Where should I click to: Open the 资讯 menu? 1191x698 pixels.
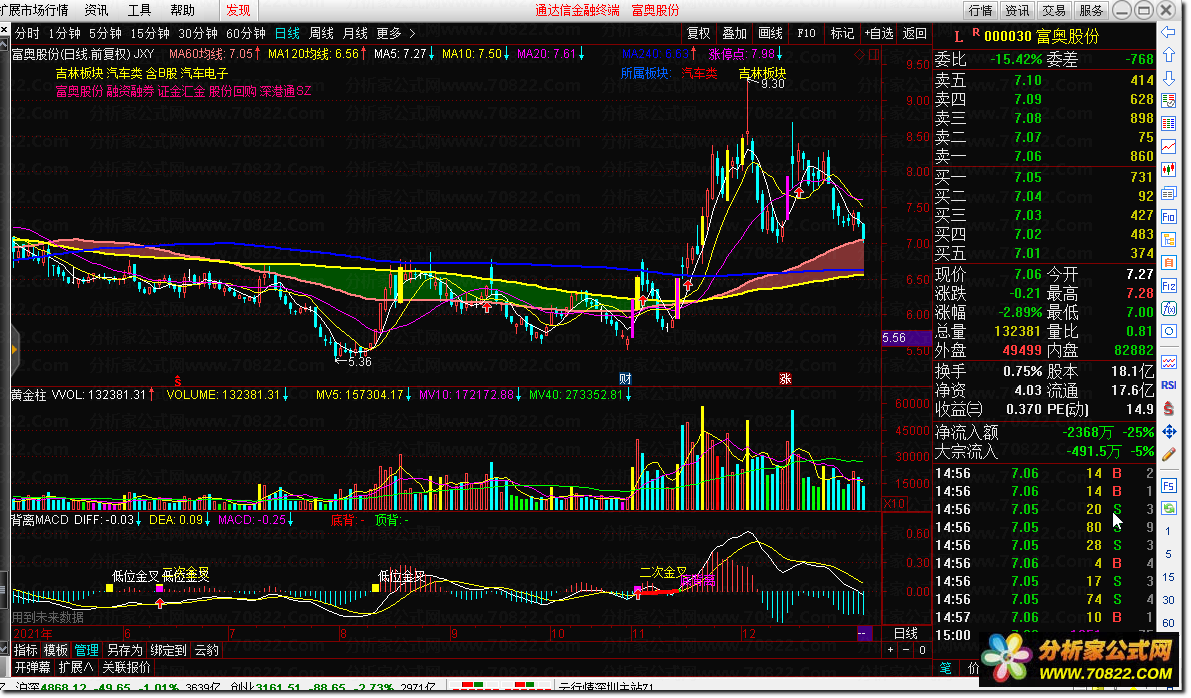(96, 10)
